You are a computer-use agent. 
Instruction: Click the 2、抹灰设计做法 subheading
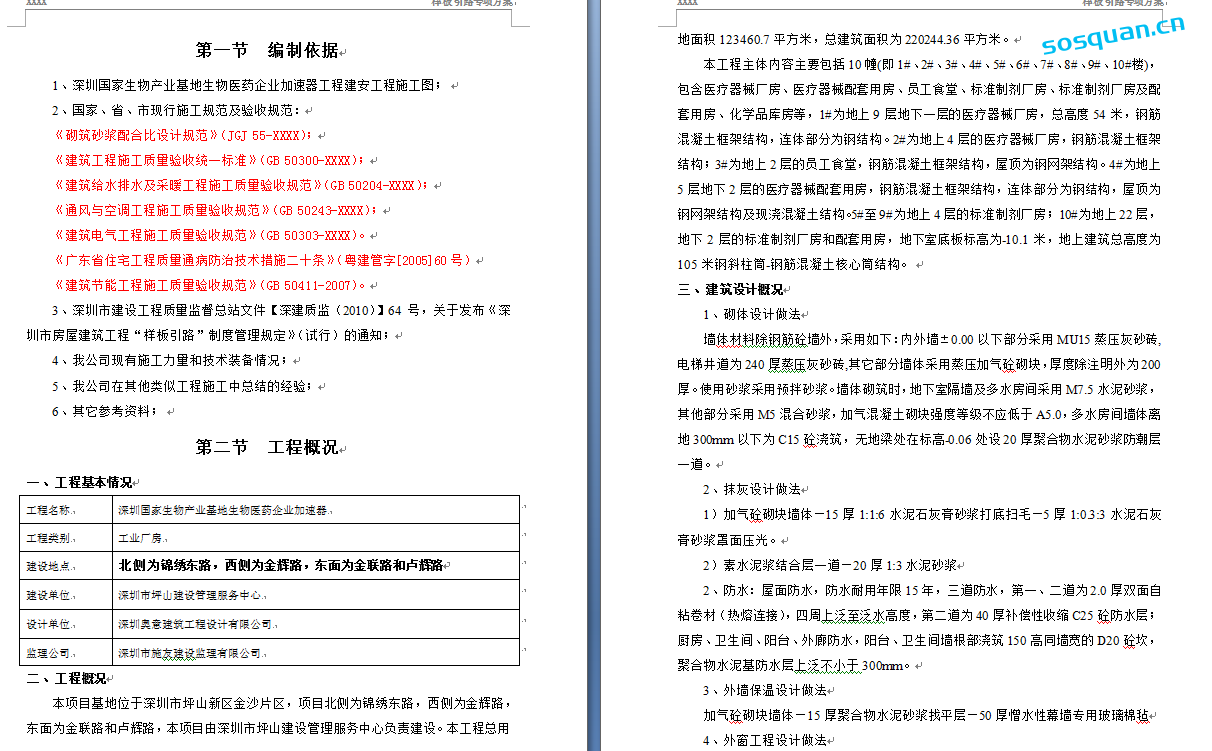[x=751, y=489]
